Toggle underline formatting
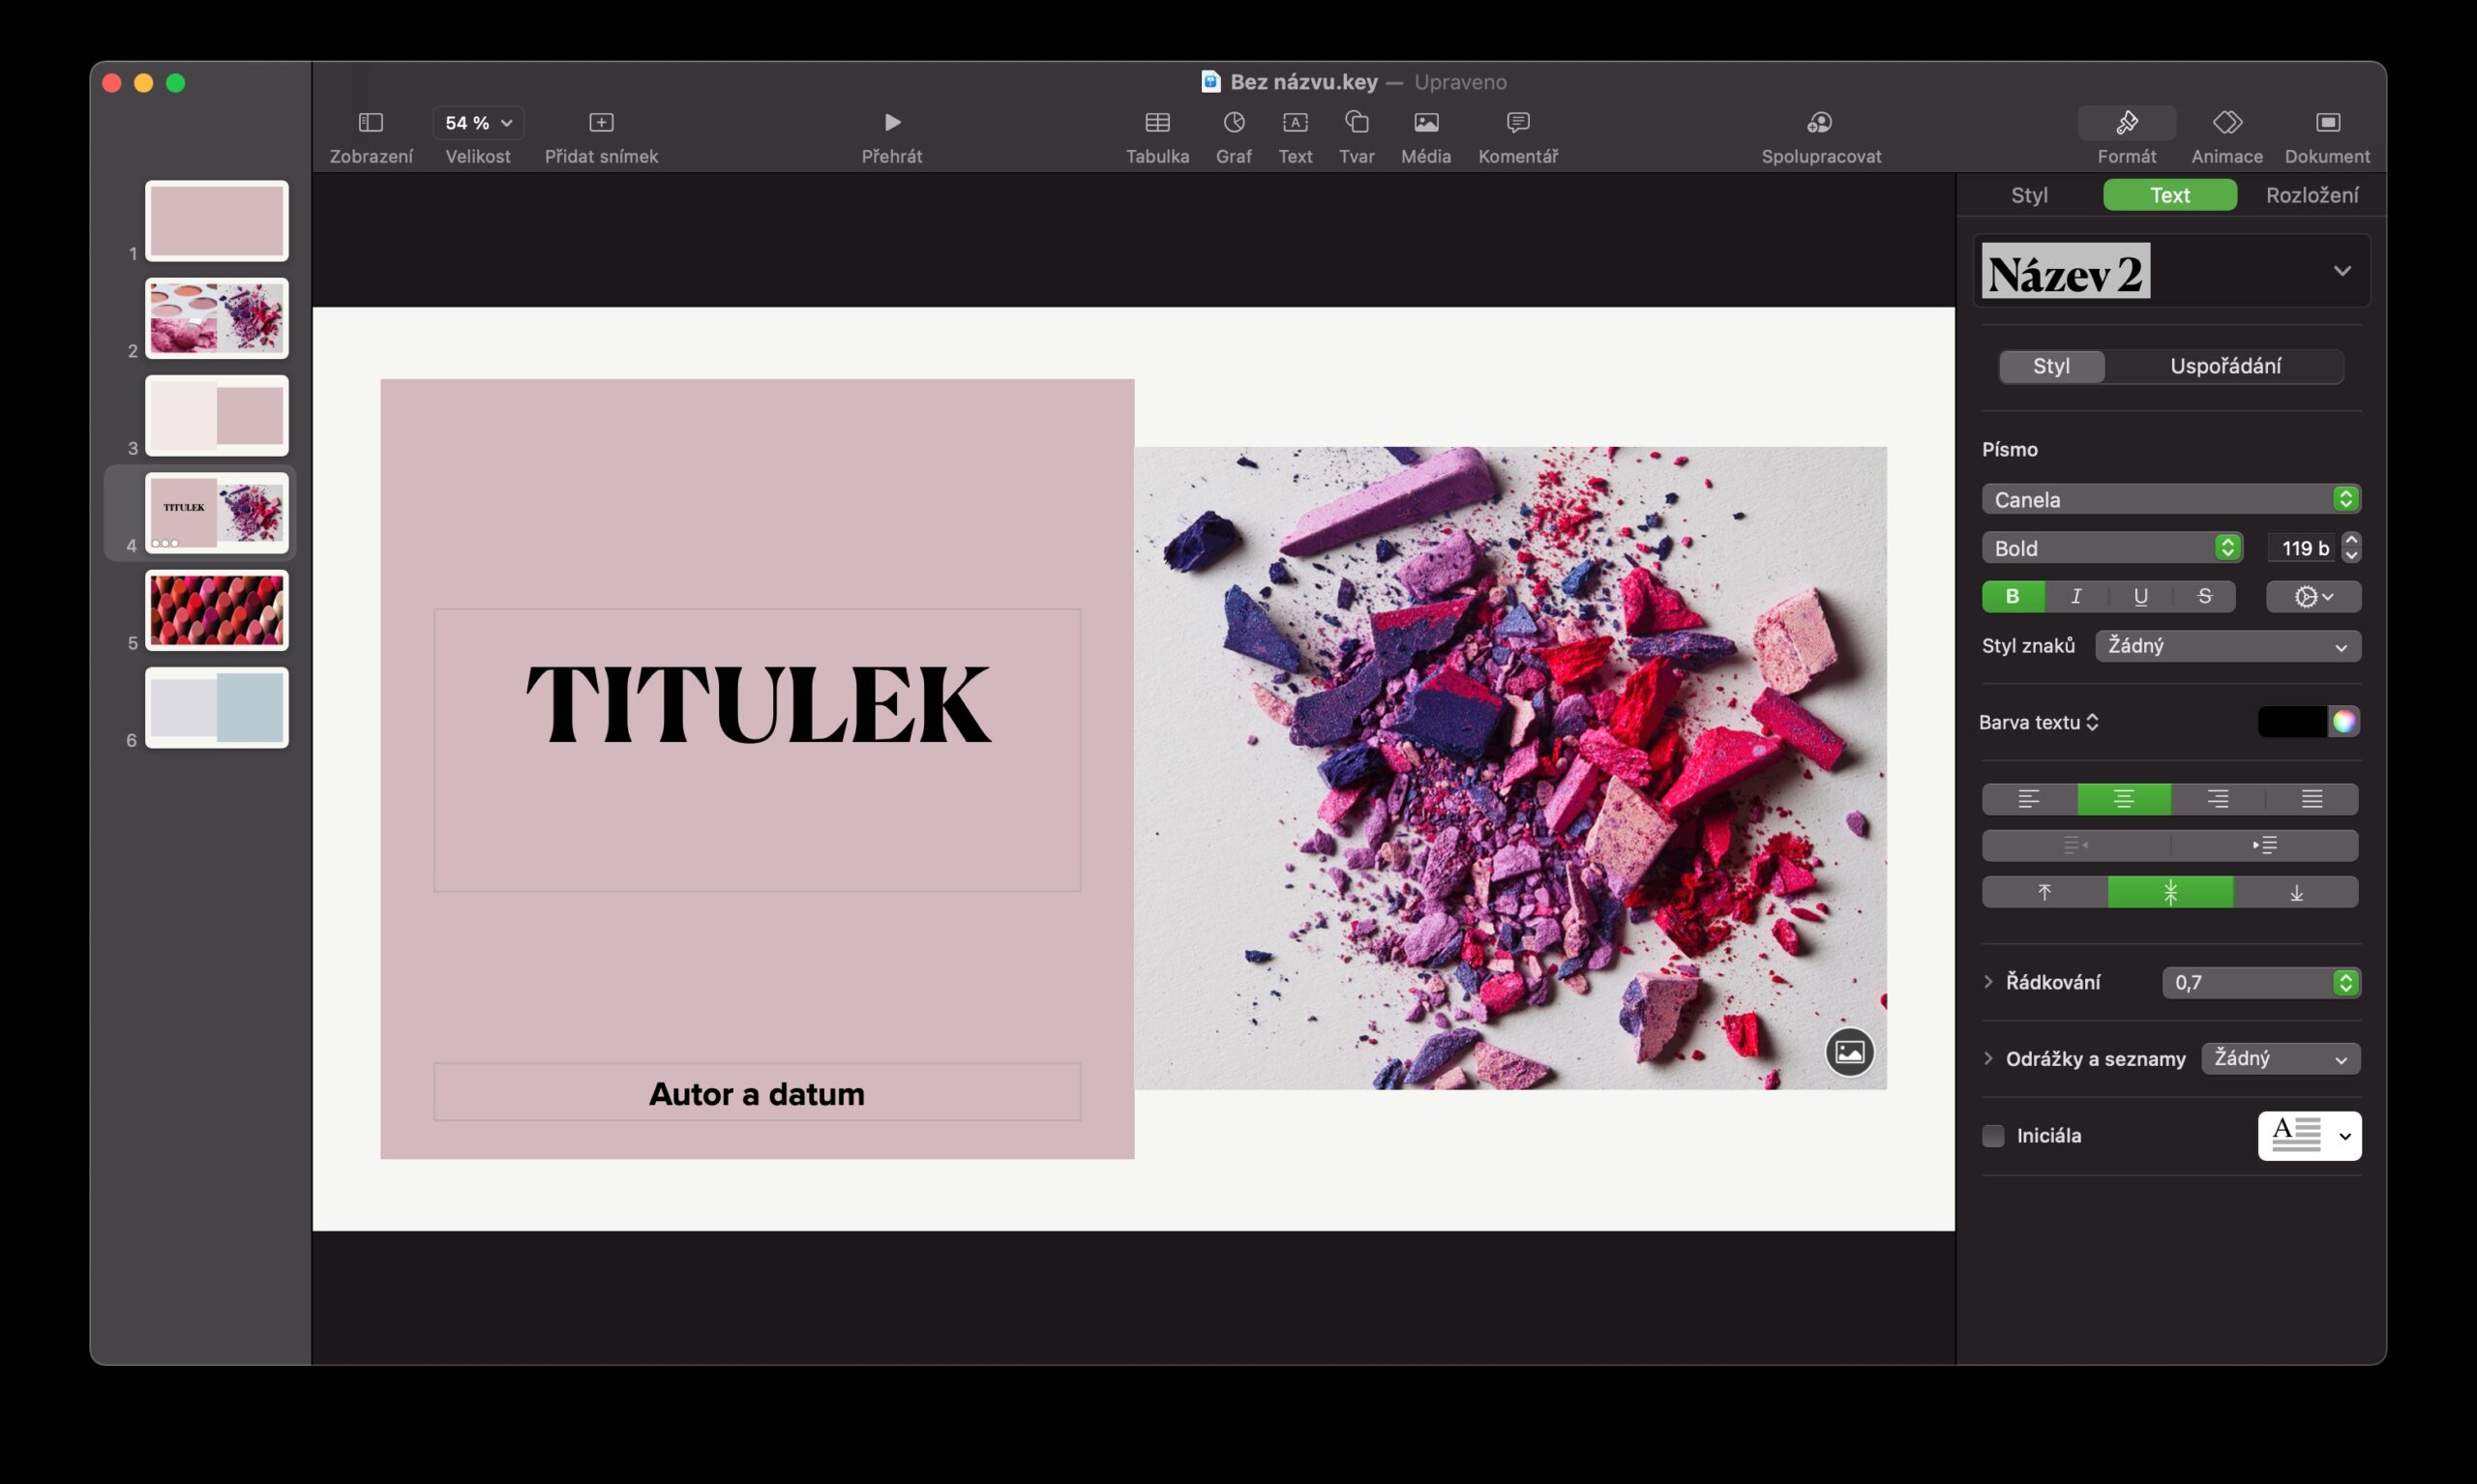This screenshot has width=2477, height=1484. coord(2140,596)
